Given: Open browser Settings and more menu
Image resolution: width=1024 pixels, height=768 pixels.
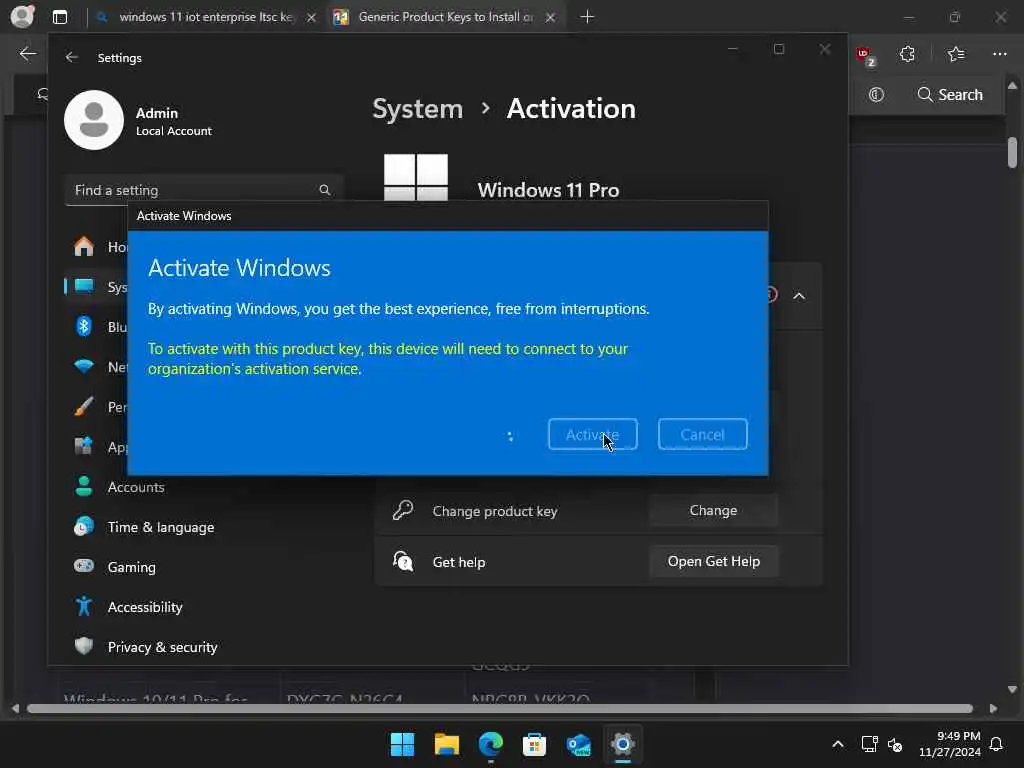Looking at the screenshot, I should [x=999, y=54].
